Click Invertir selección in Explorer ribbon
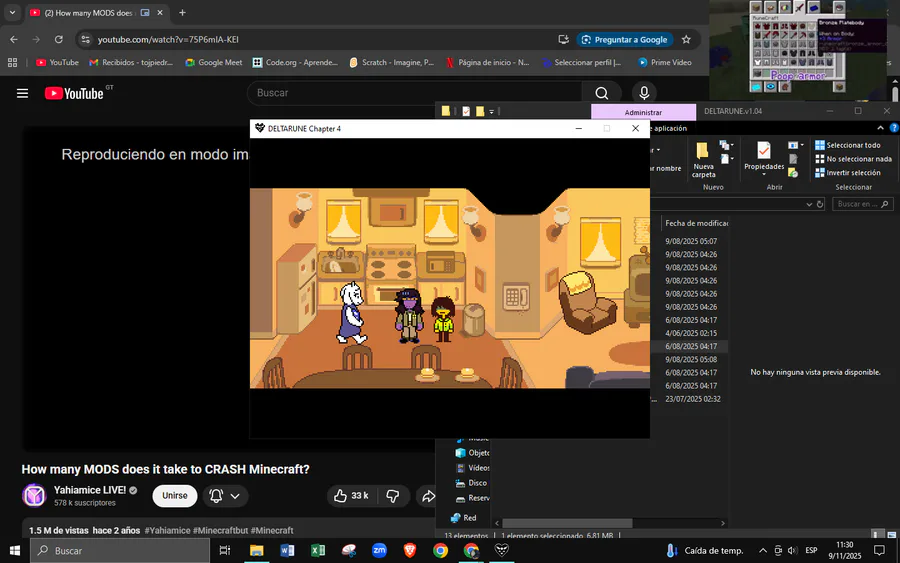This screenshot has width=900, height=563. [x=848, y=173]
